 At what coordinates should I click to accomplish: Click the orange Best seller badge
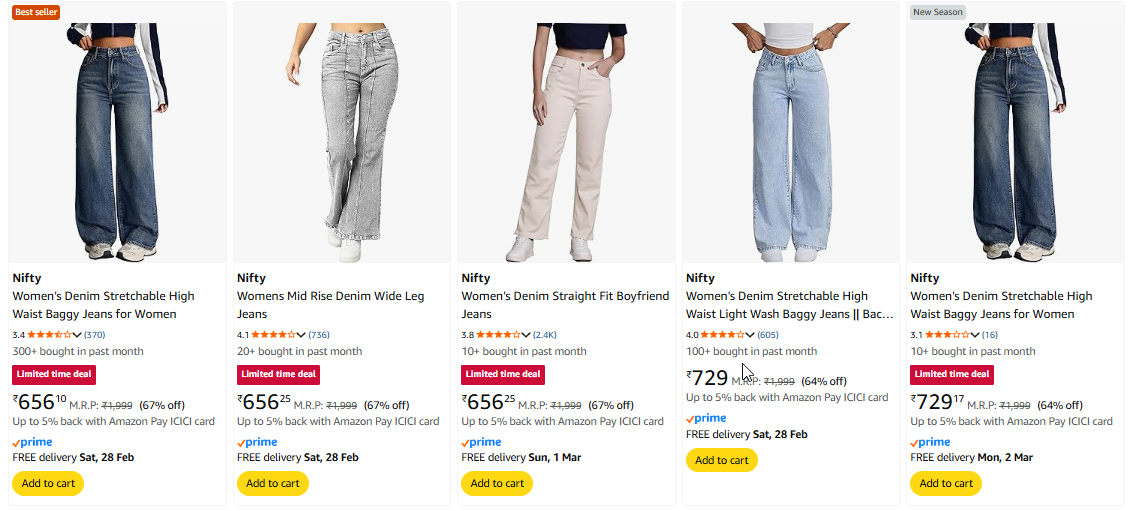[36, 12]
